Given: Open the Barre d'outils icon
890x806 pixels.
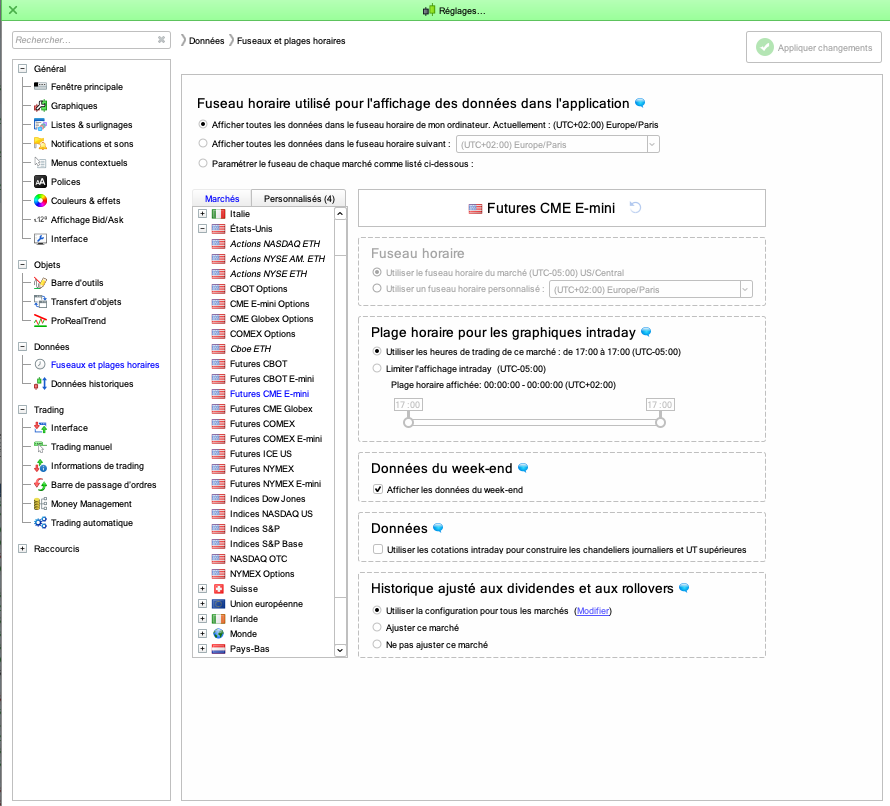Looking at the screenshot, I should tap(40, 283).
